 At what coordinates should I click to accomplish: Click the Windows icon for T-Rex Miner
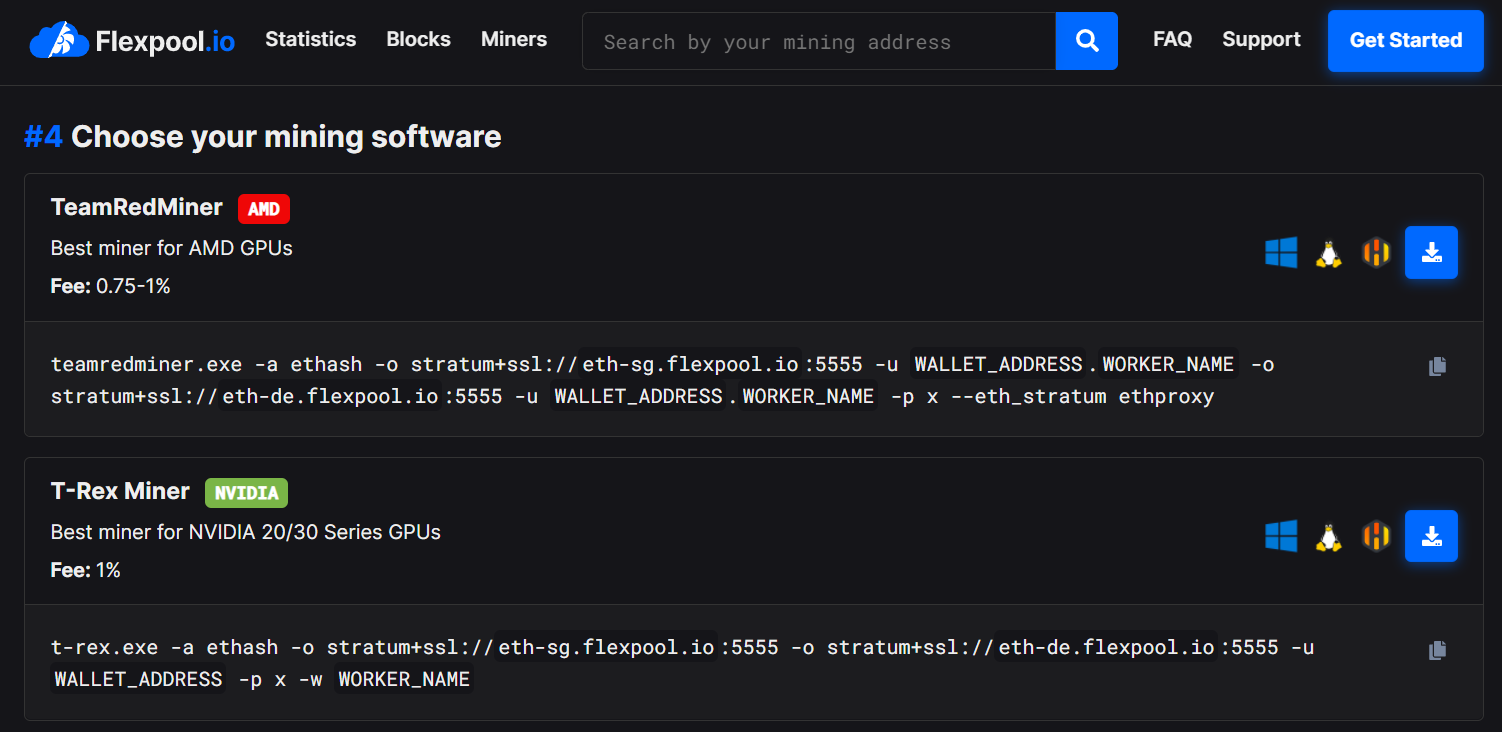1281,536
